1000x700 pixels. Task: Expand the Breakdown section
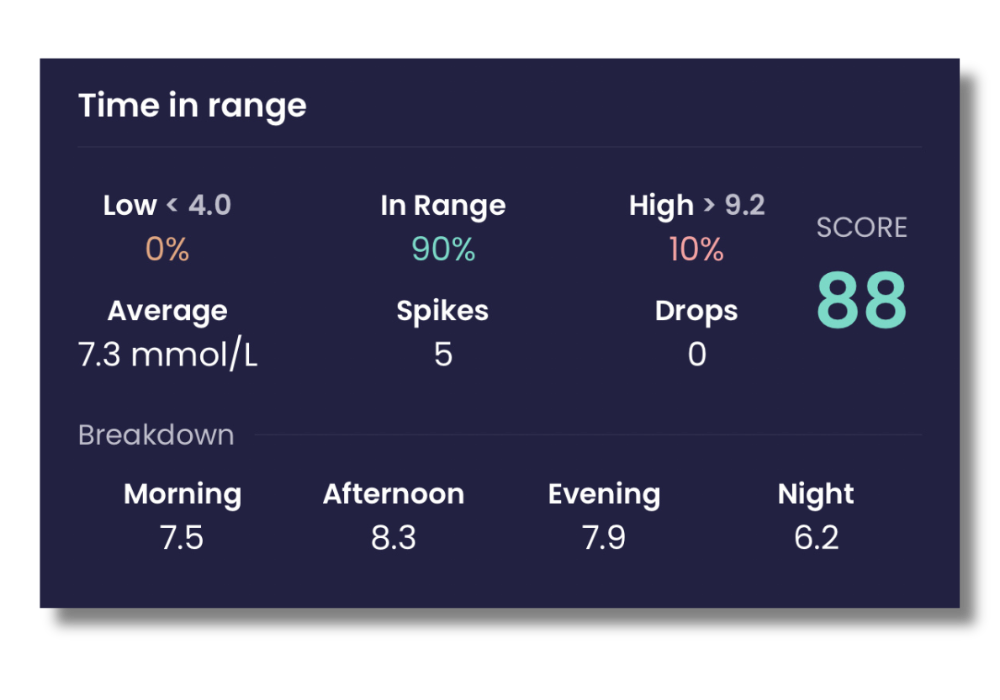coord(156,434)
